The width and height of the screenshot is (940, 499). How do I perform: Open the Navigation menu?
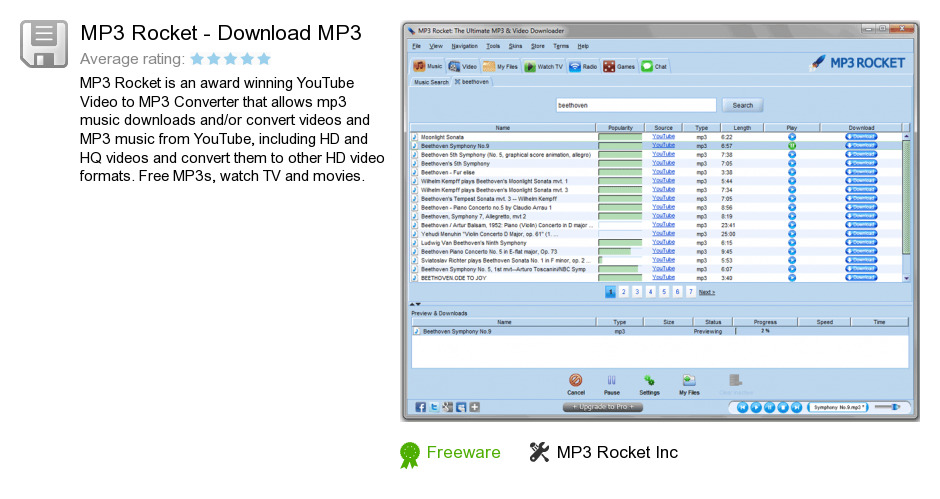click(465, 46)
